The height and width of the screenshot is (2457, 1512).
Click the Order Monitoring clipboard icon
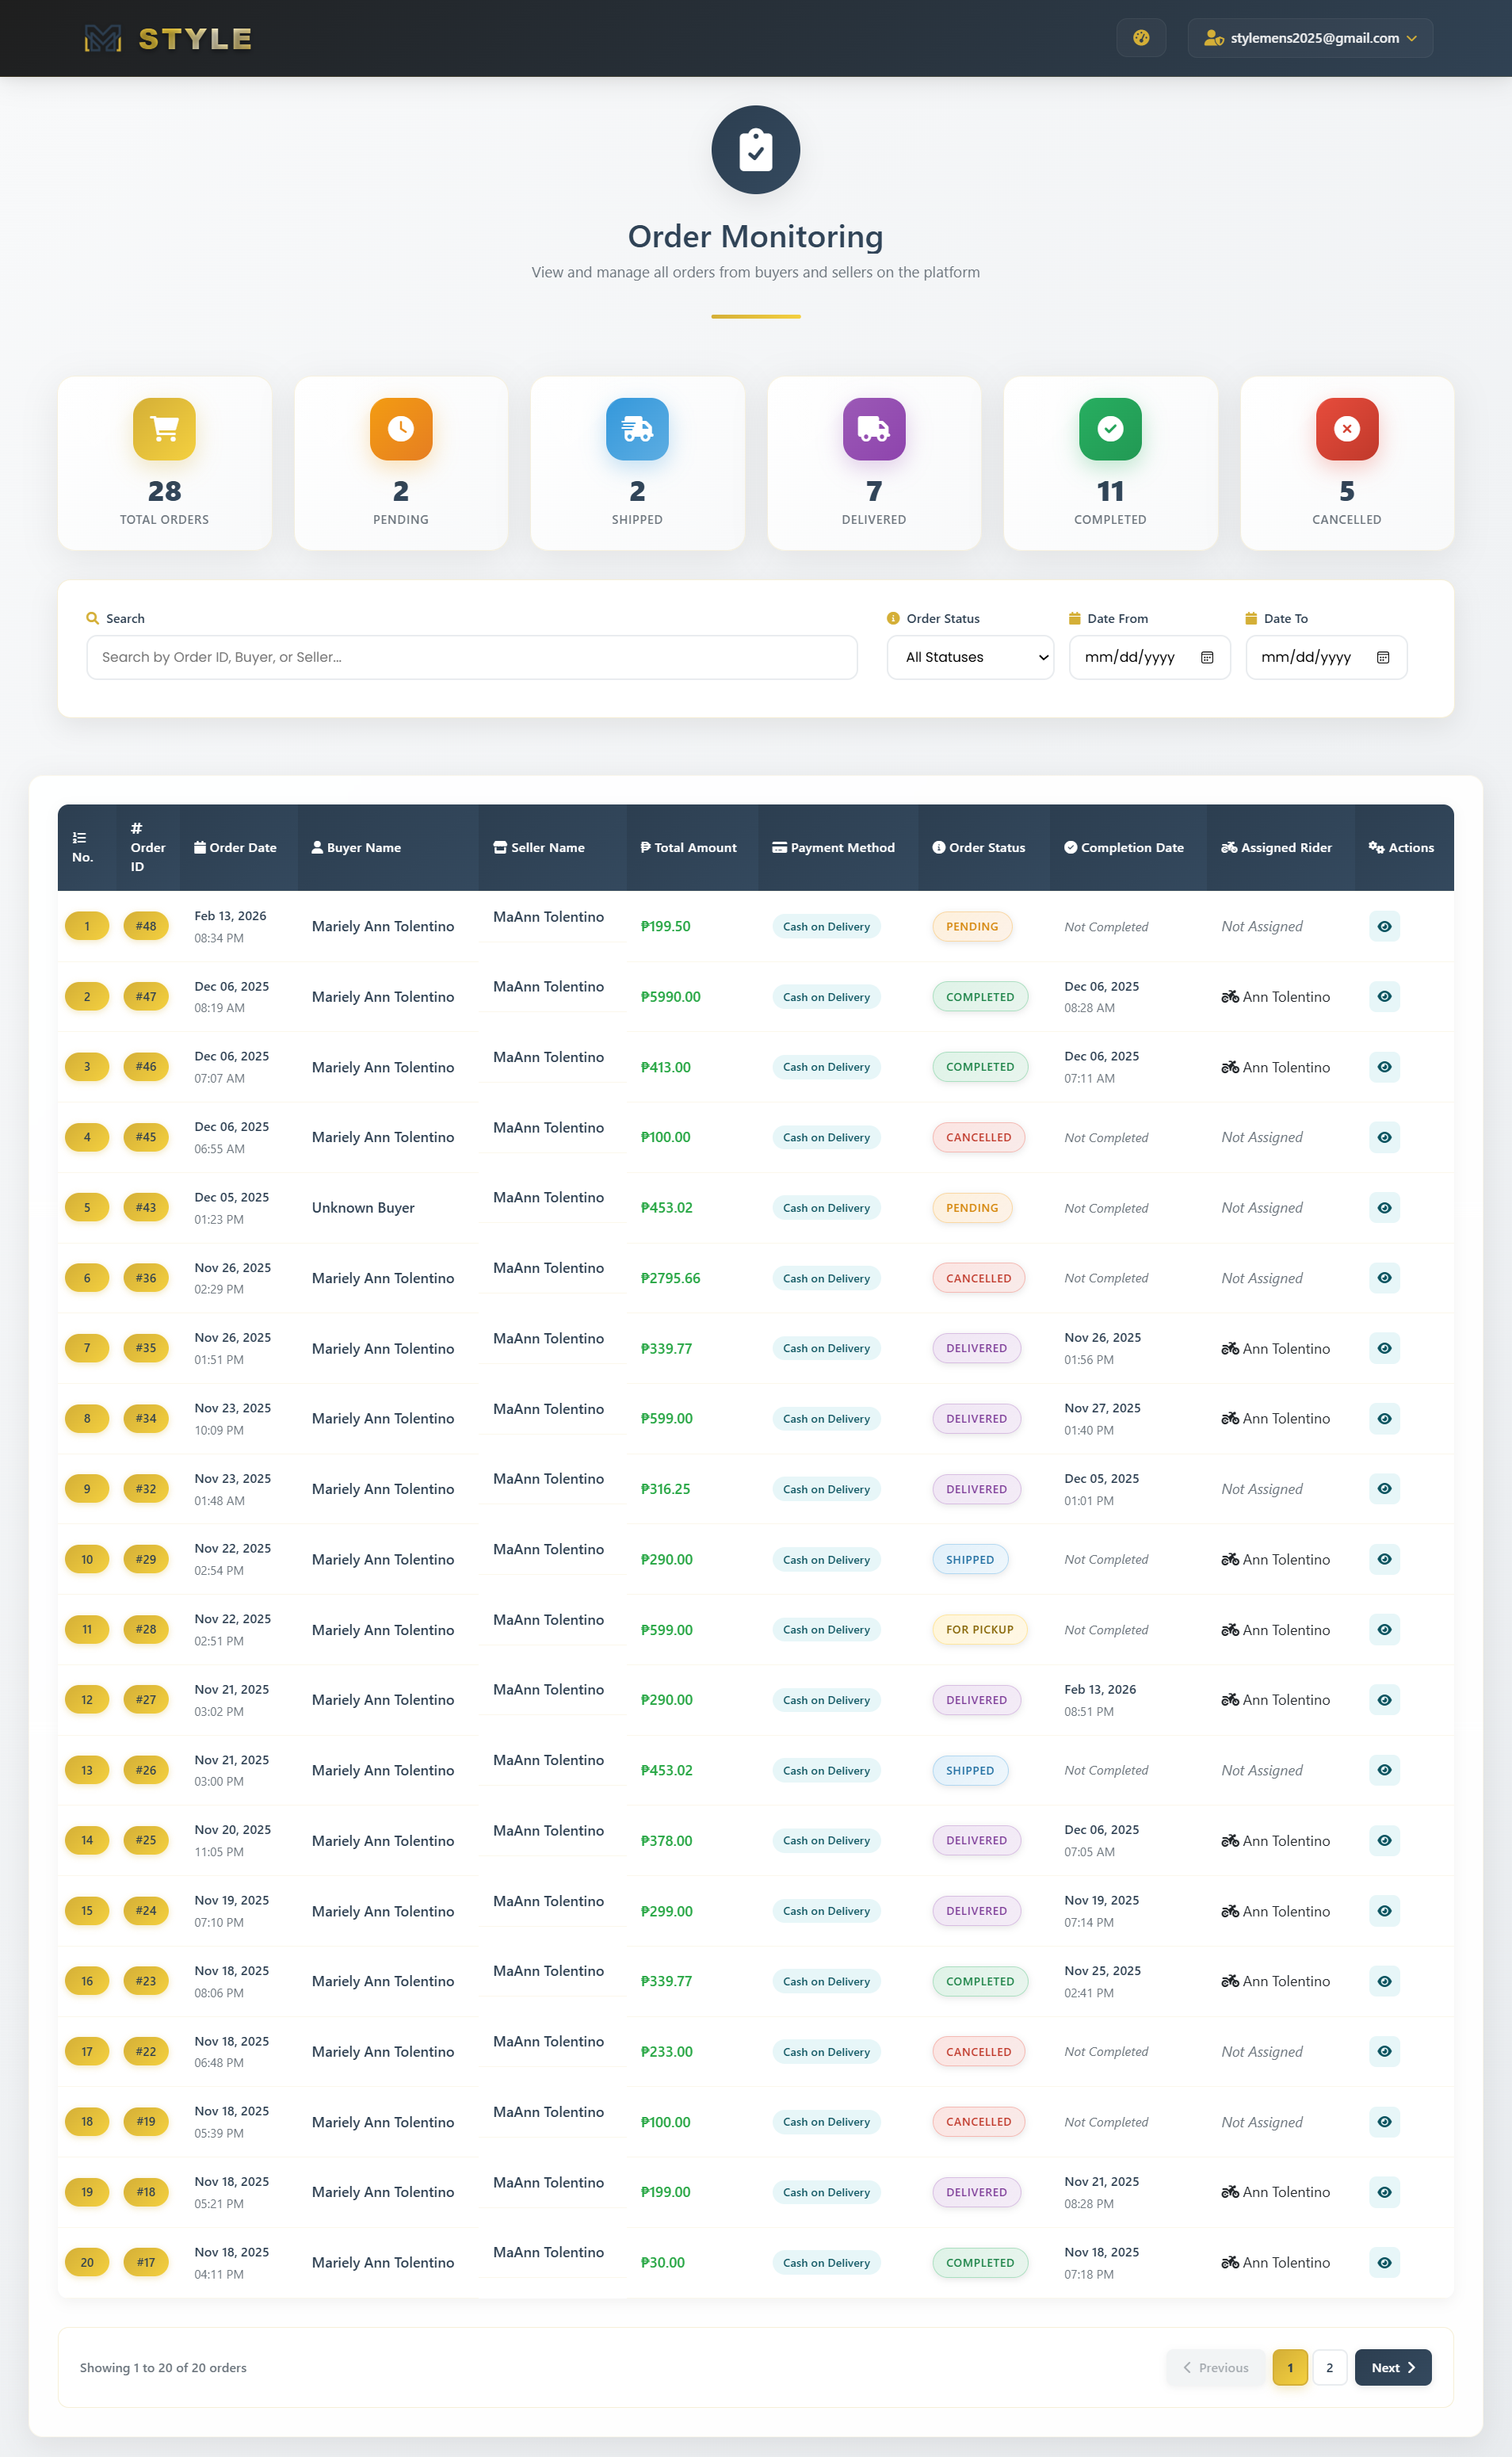(755, 149)
